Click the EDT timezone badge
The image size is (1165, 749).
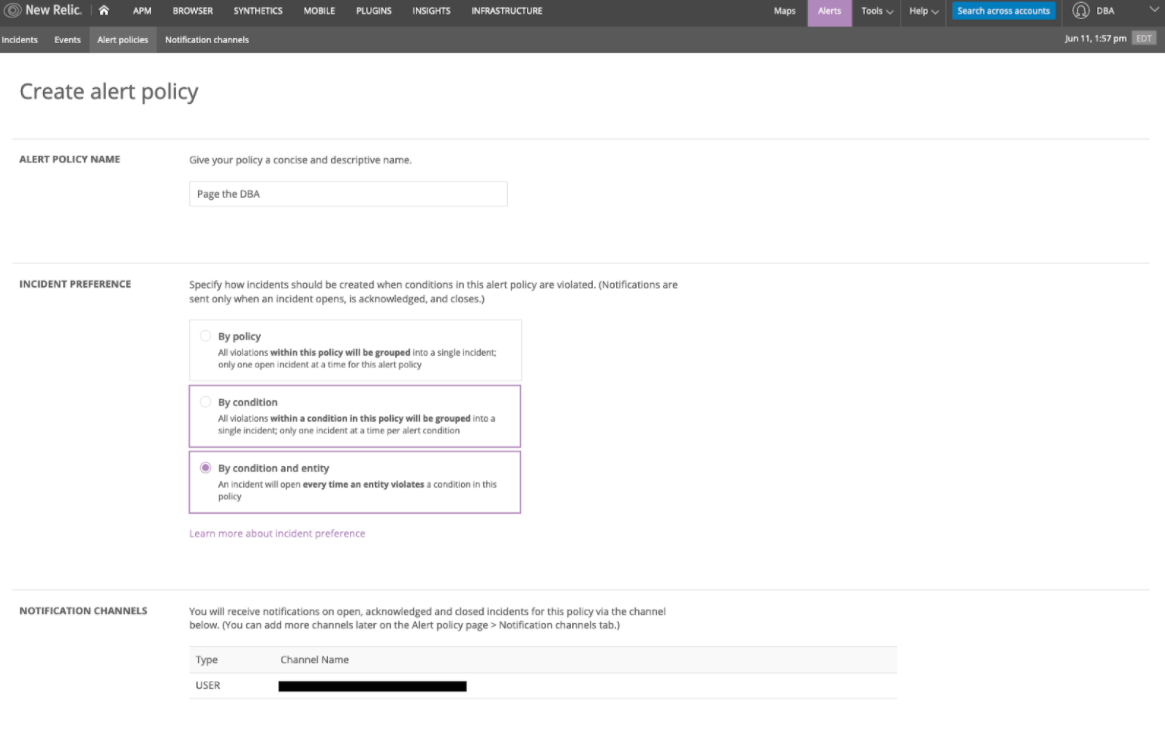click(1144, 39)
